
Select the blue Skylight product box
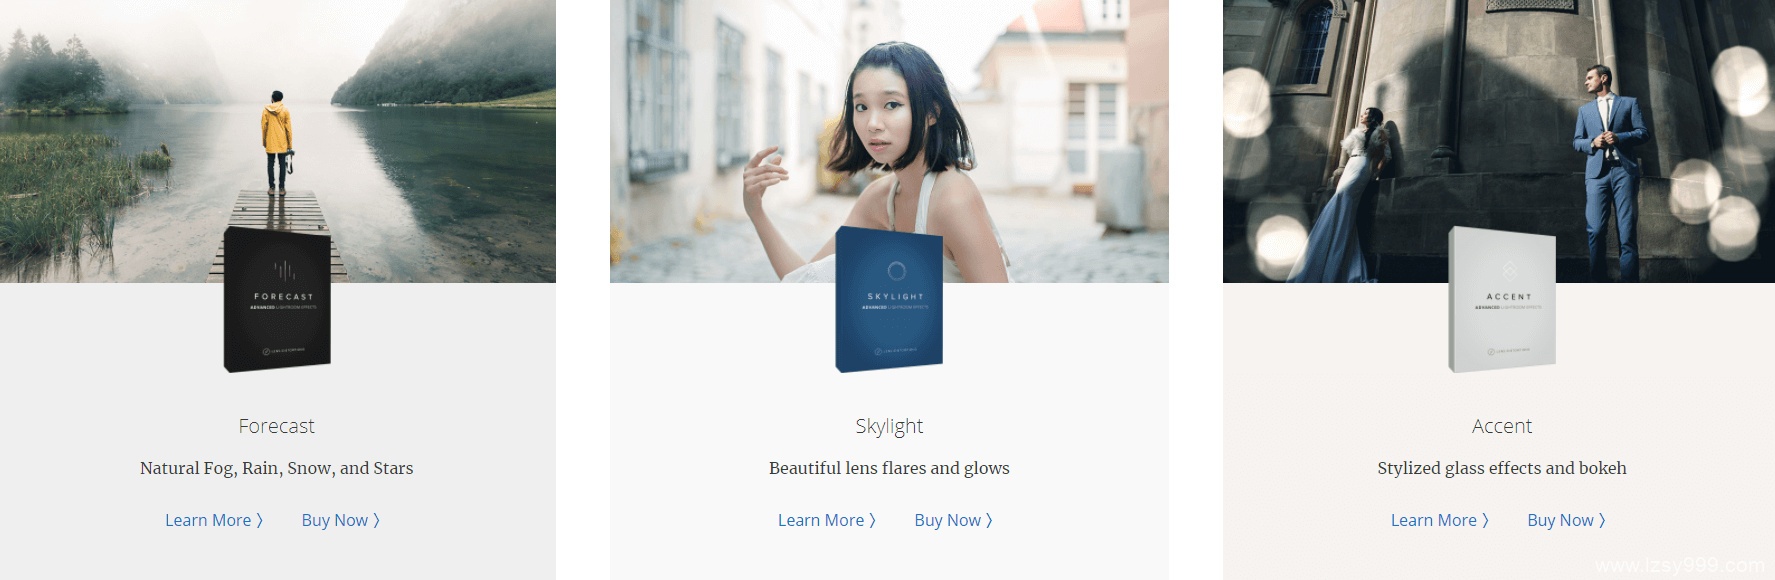tap(889, 299)
